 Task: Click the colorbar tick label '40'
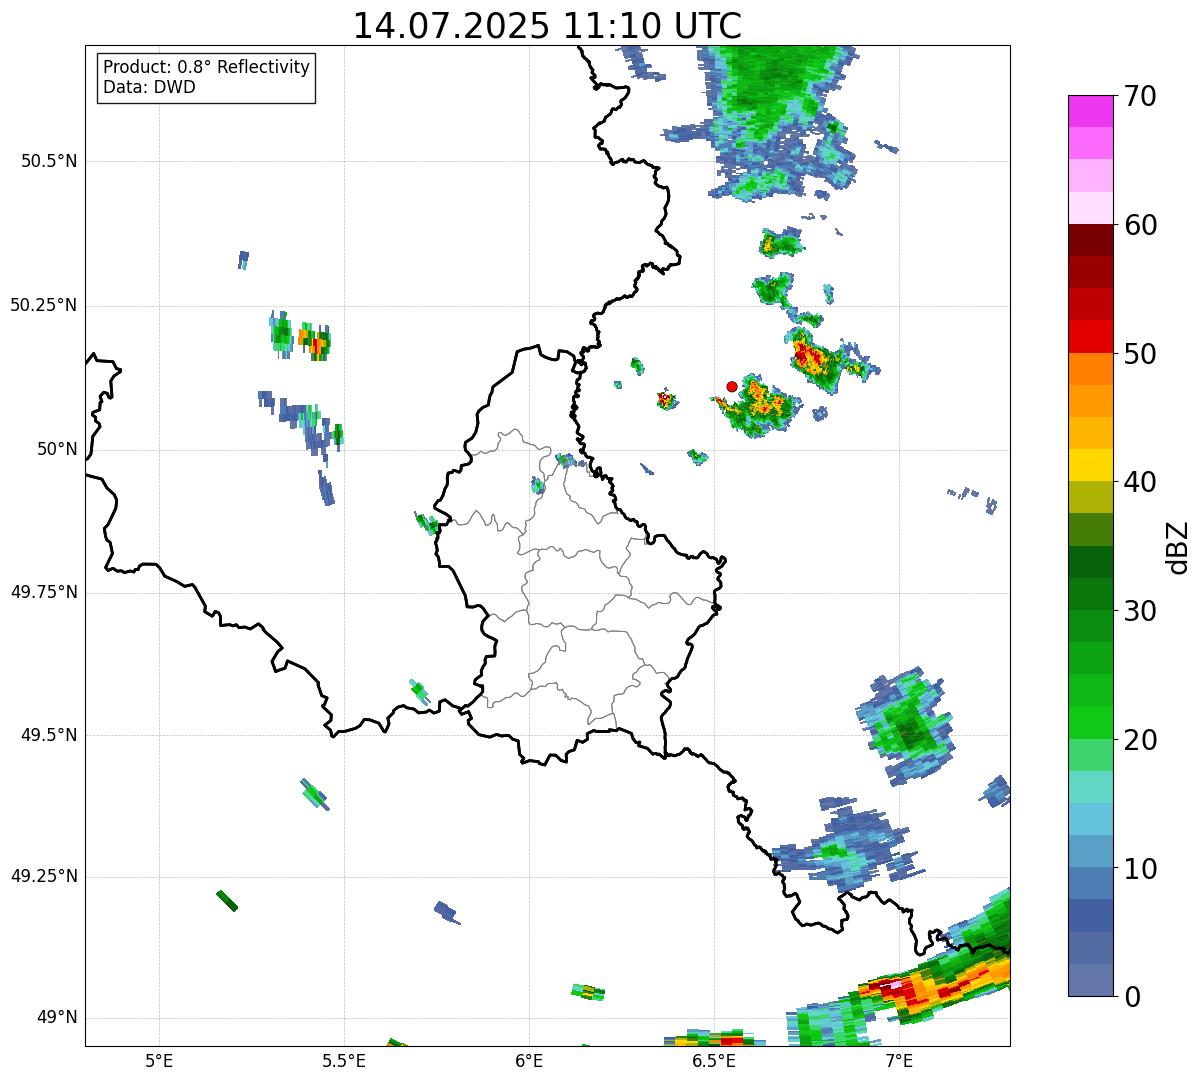coord(1140,482)
